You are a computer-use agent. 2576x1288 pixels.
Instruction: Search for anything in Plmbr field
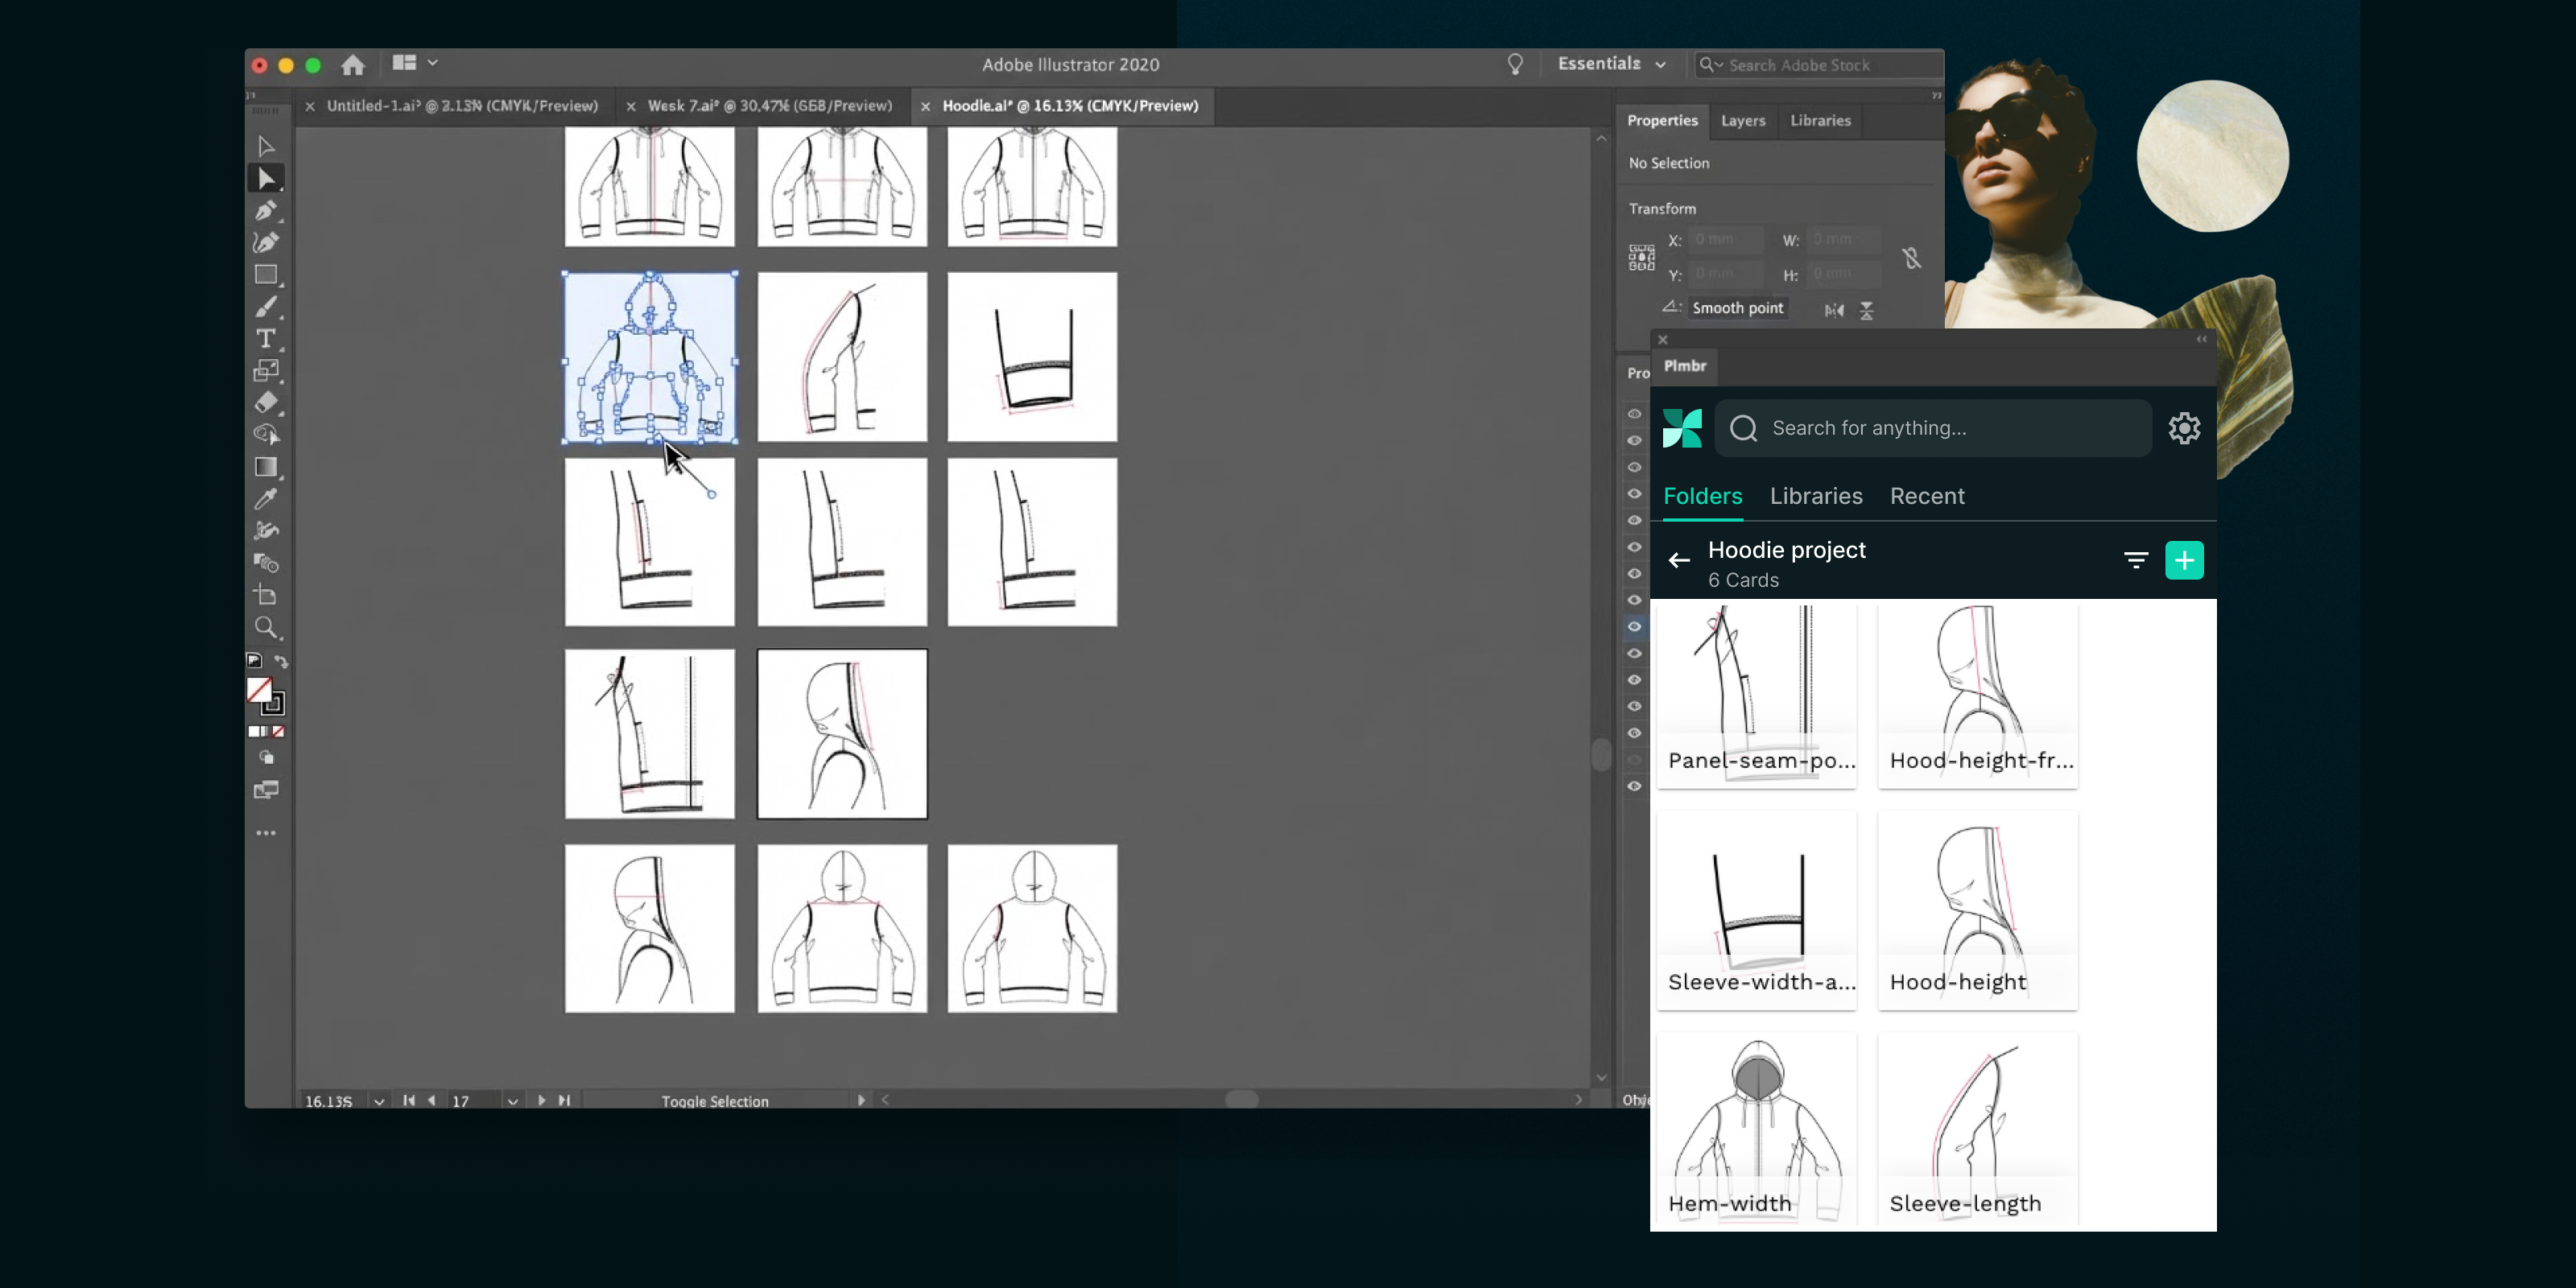point(1933,428)
